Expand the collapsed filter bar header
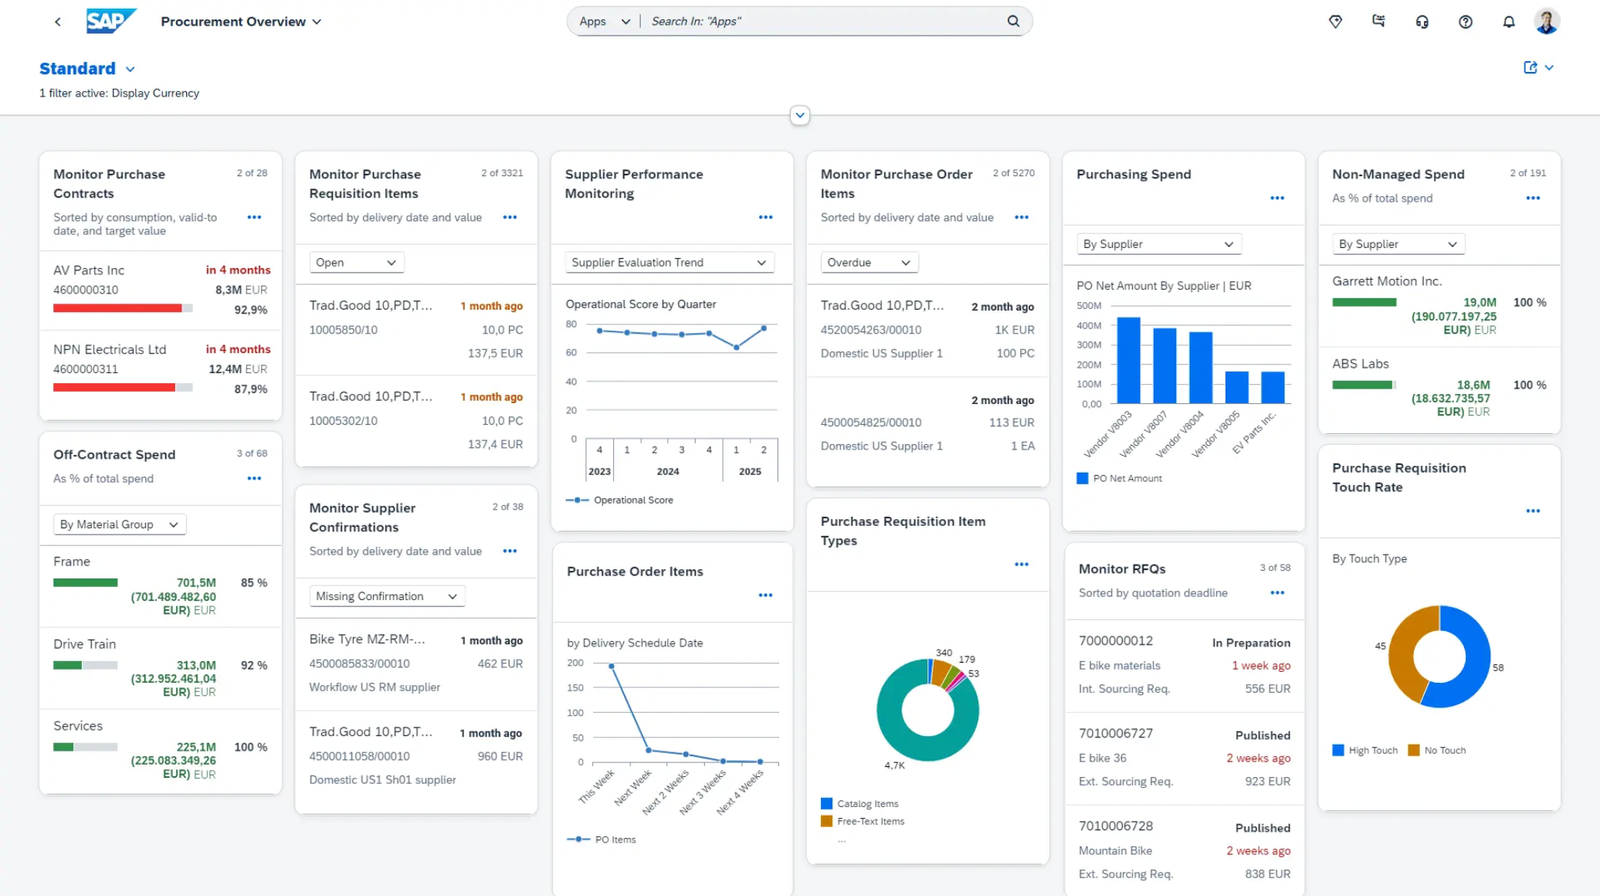1600x896 pixels. pyautogui.click(x=800, y=115)
